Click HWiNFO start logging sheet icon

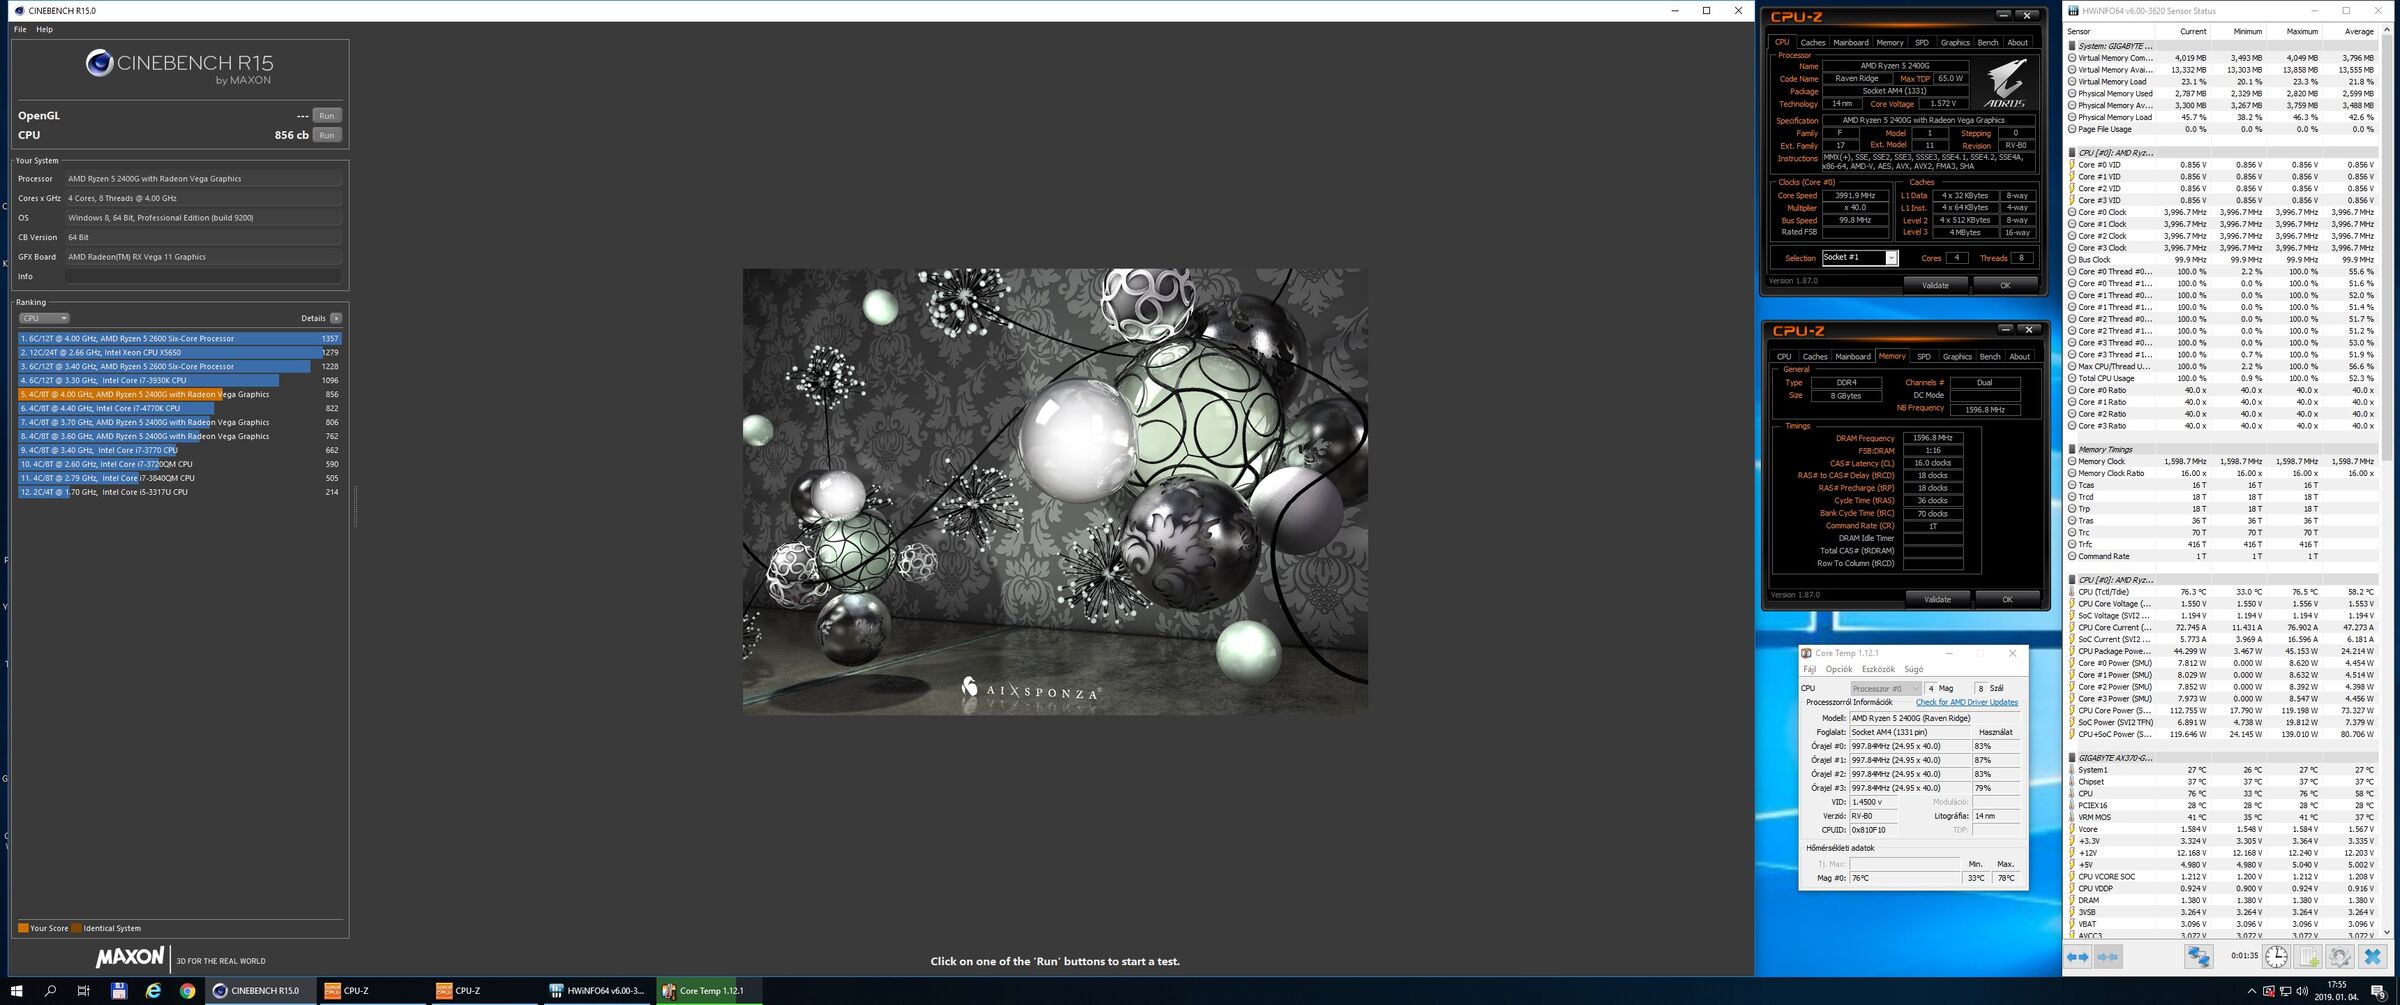(x=2308, y=957)
